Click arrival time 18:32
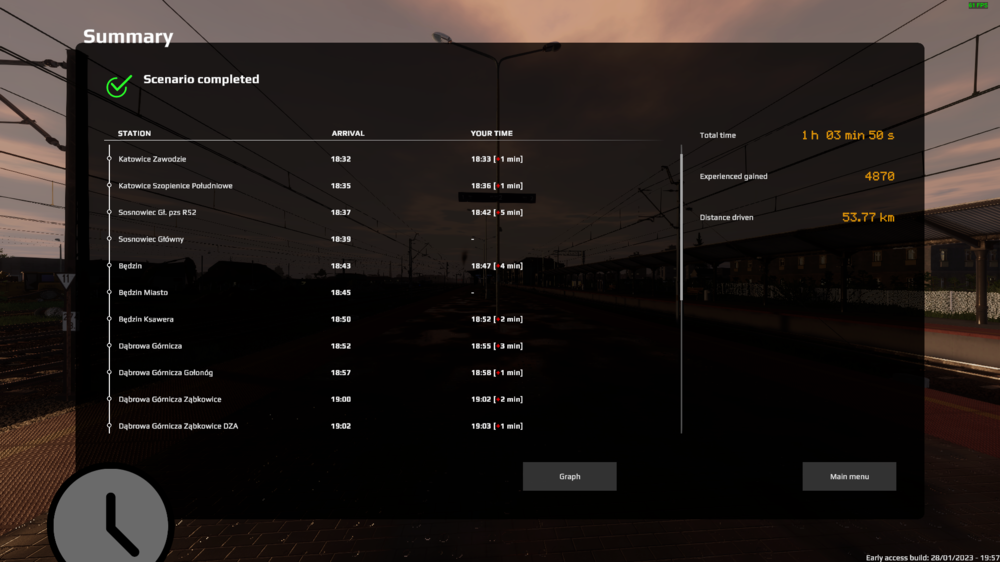Viewport: 1000px width, 562px height. tap(341, 159)
